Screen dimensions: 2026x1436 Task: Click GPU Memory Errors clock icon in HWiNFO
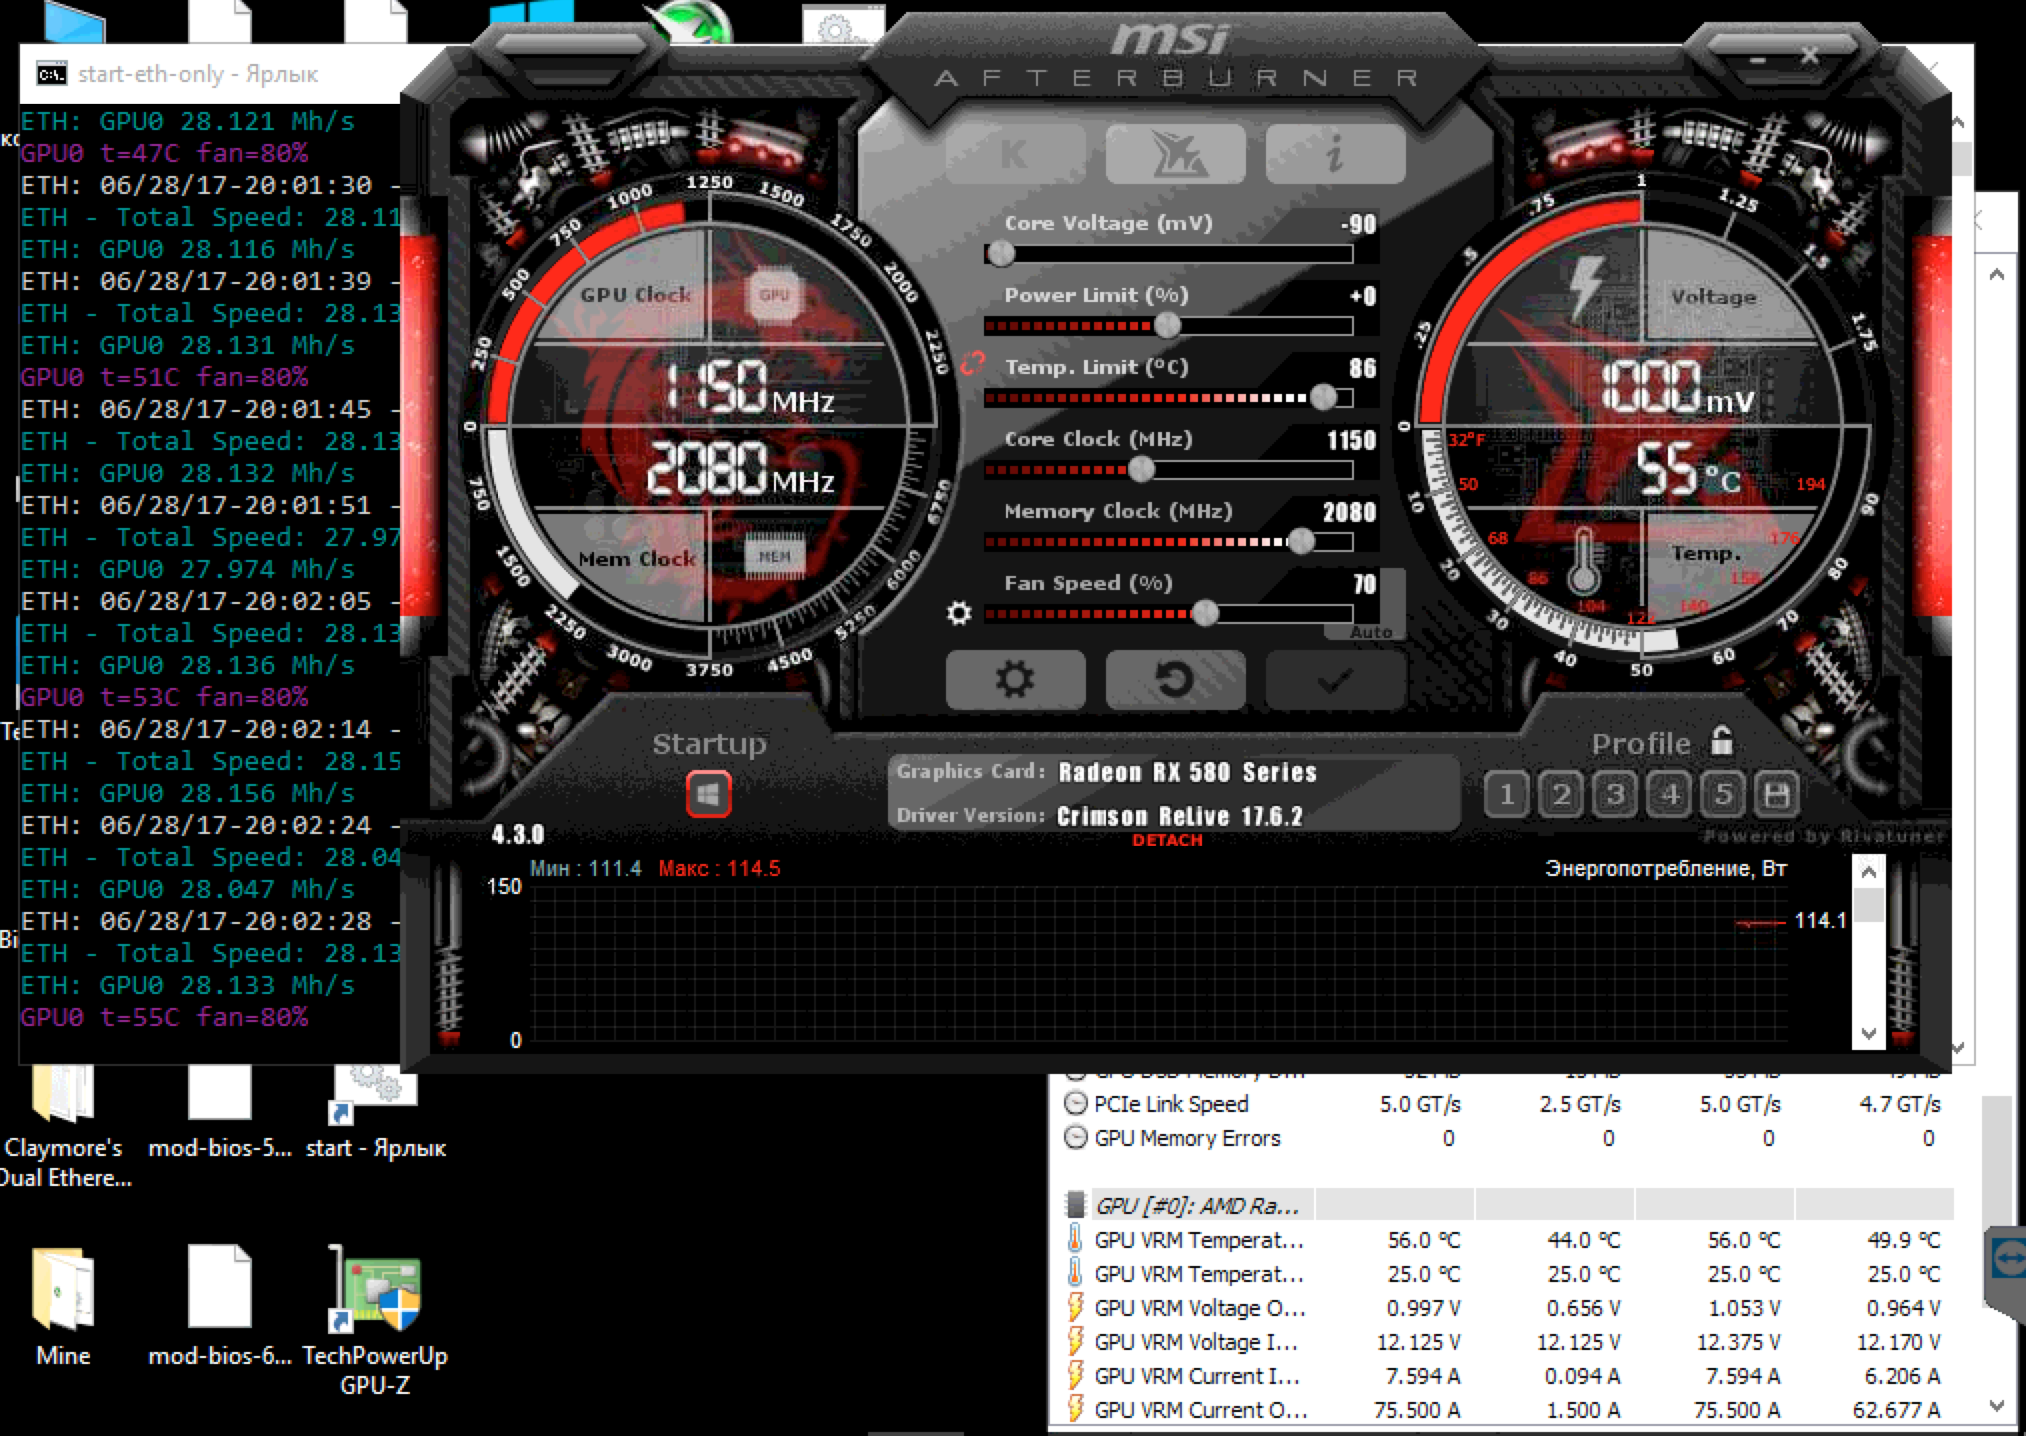point(1075,1138)
